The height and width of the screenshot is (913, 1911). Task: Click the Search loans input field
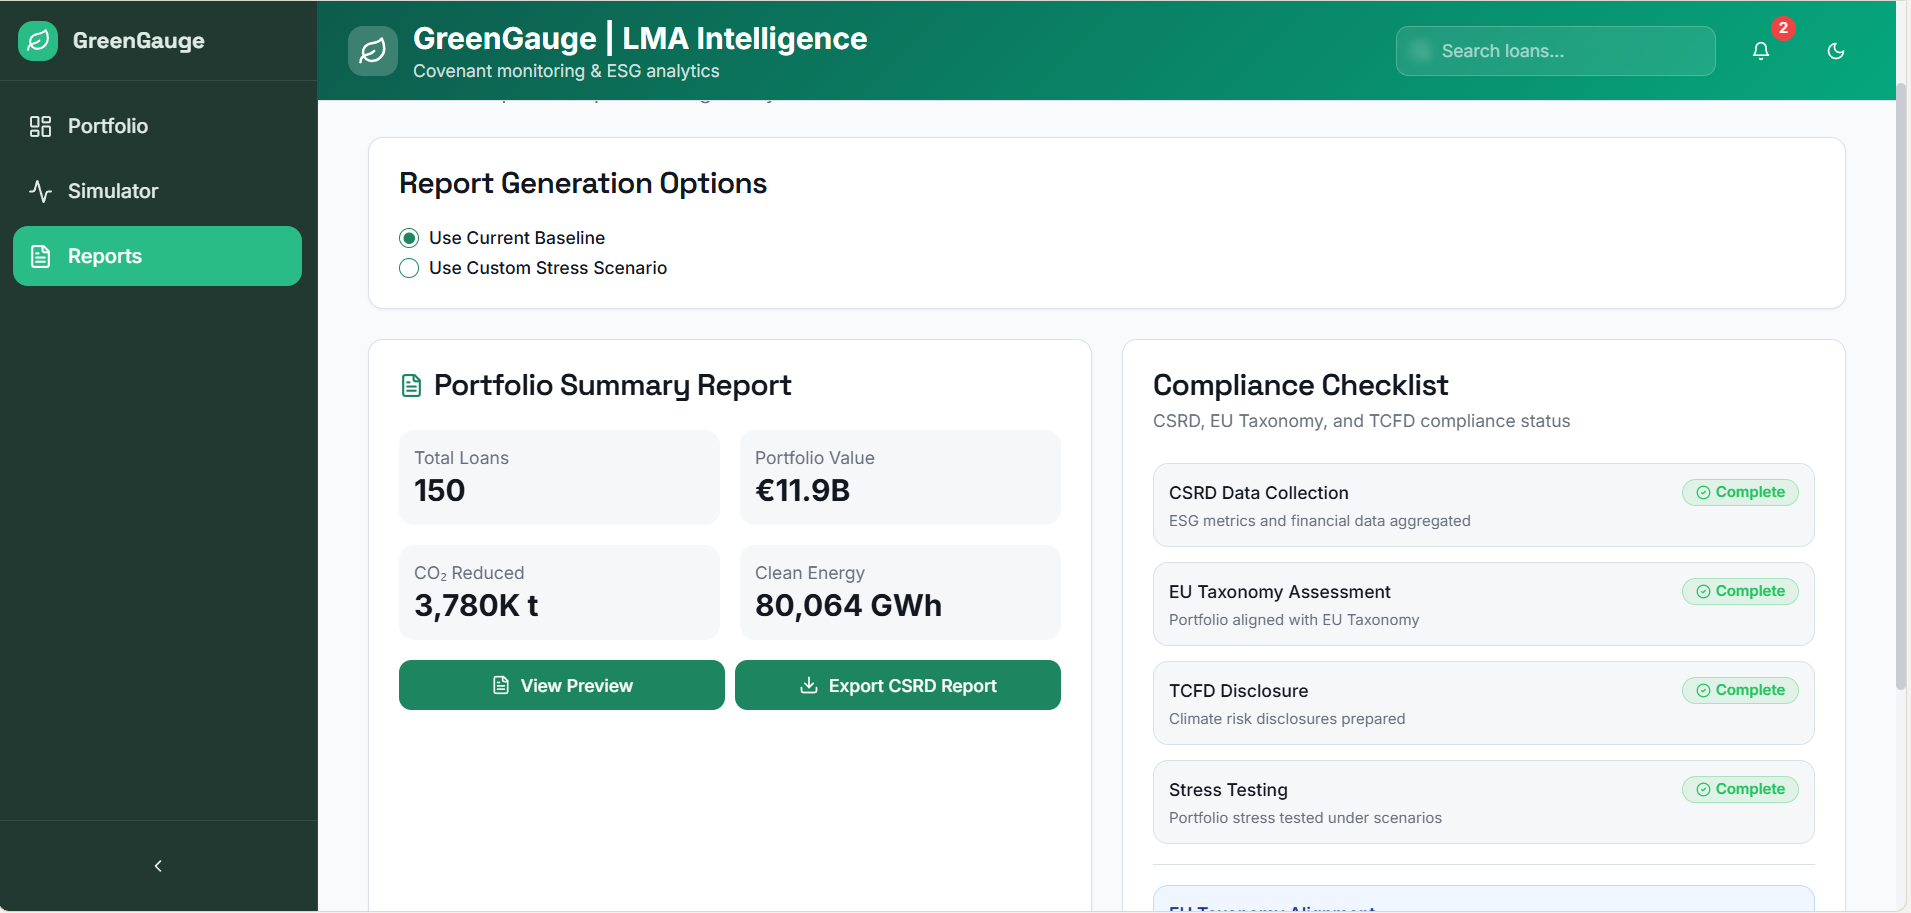tap(1556, 51)
